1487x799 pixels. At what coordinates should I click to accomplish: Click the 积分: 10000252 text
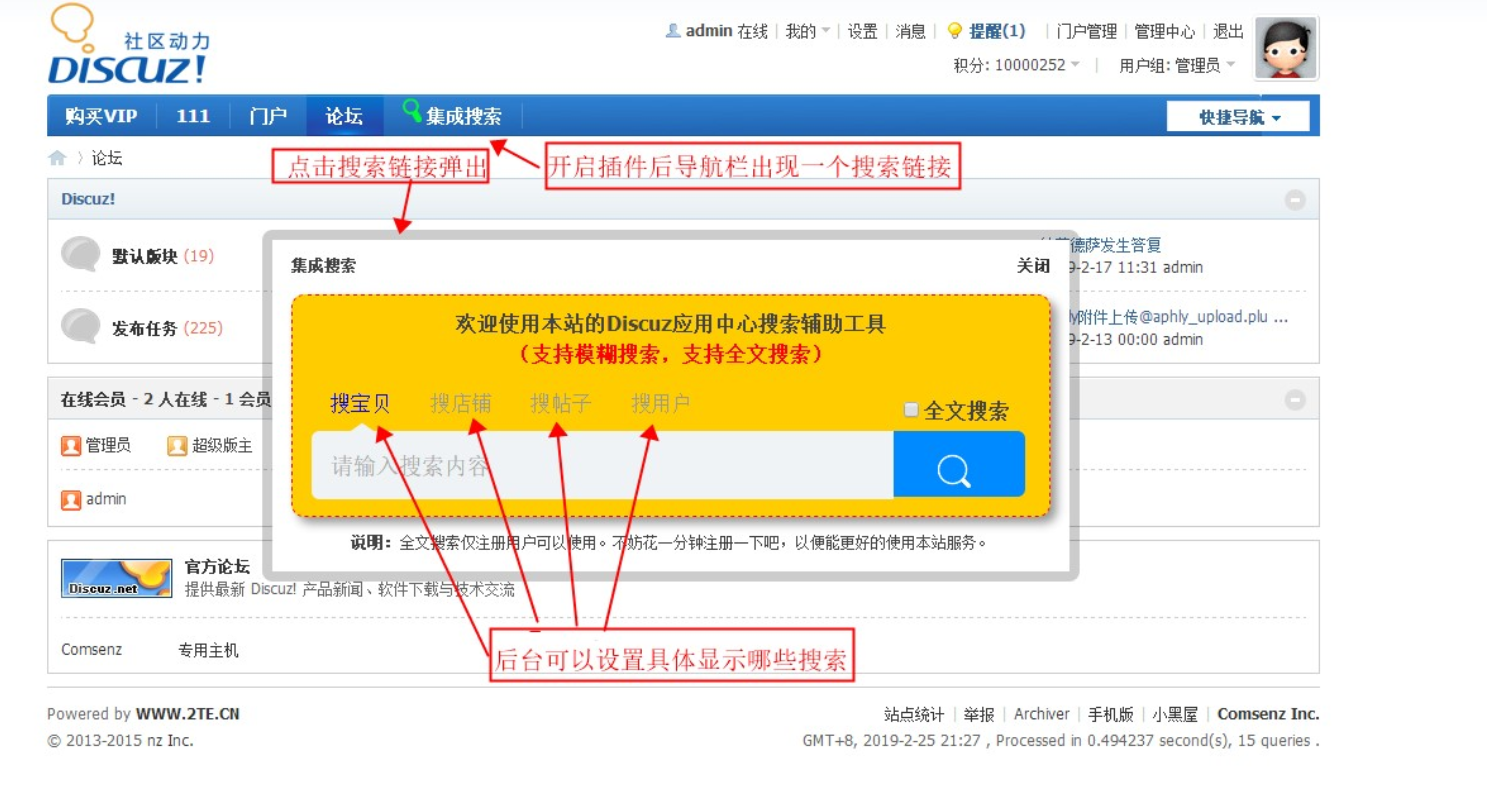pos(1009,65)
